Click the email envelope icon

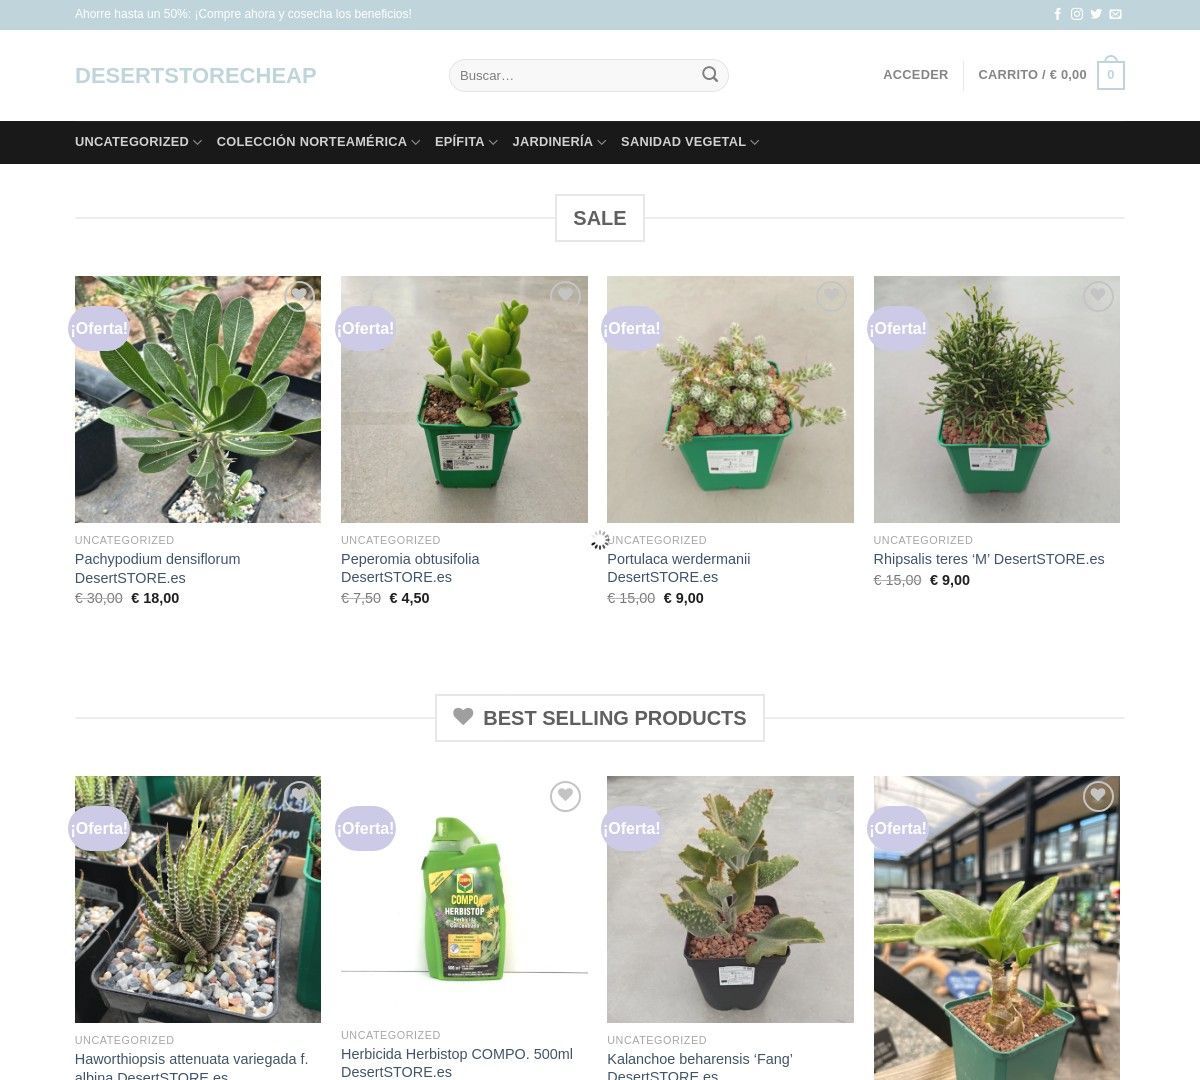point(1115,14)
